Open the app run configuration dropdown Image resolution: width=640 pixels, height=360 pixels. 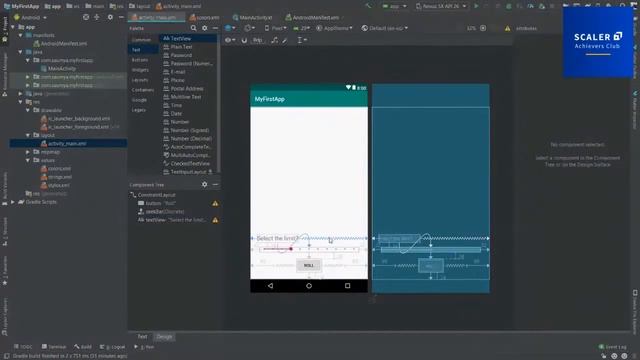coord(395,6)
